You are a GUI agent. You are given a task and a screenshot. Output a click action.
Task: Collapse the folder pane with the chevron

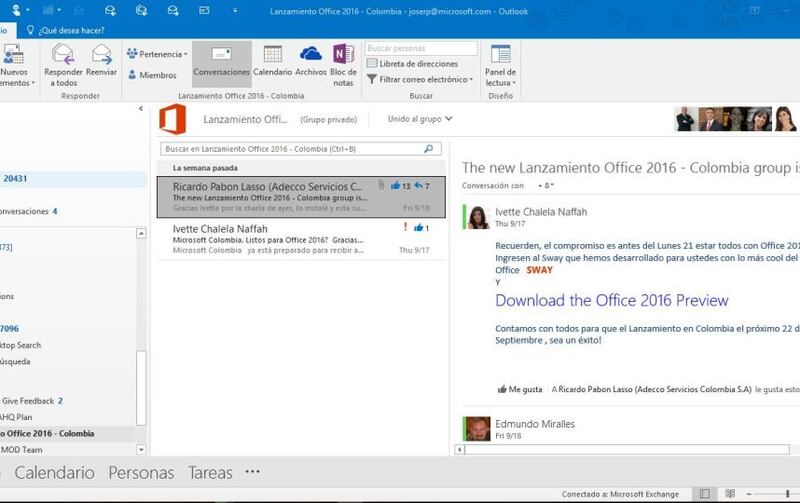[141, 109]
